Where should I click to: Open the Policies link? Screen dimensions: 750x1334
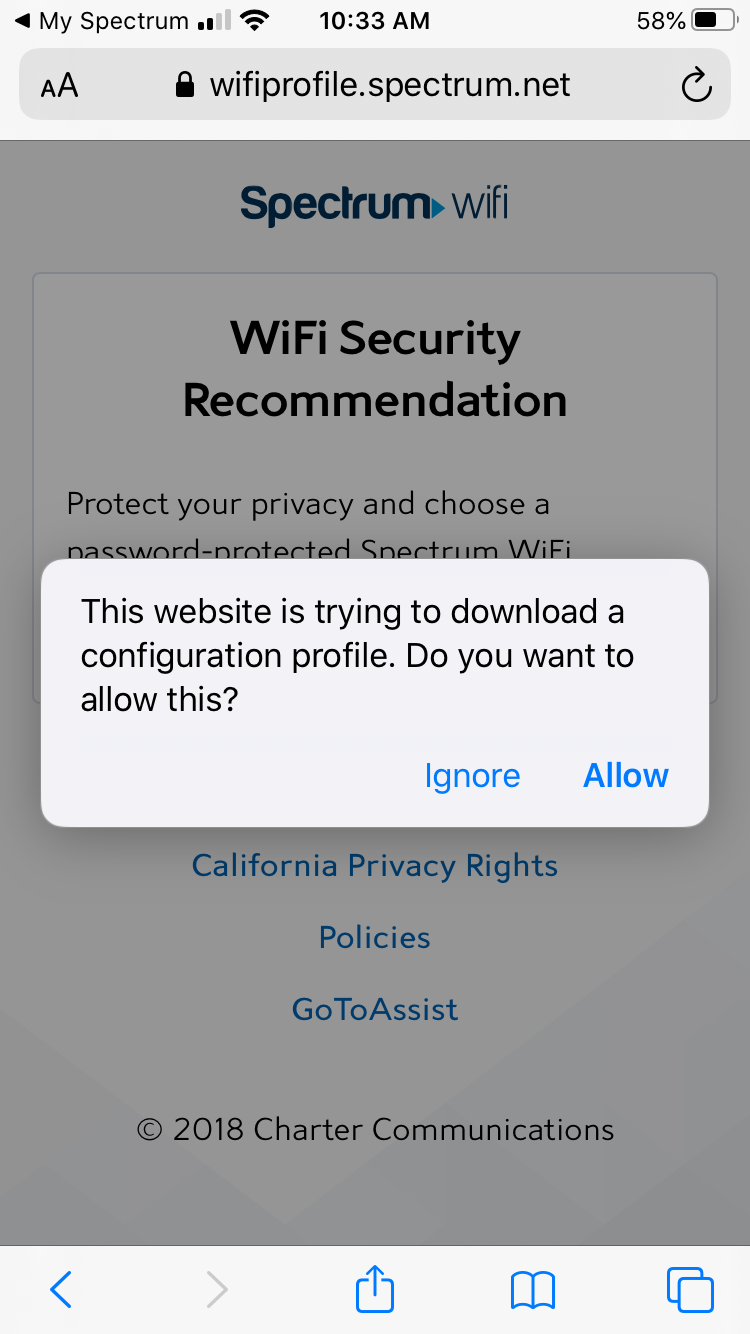[375, 937]
